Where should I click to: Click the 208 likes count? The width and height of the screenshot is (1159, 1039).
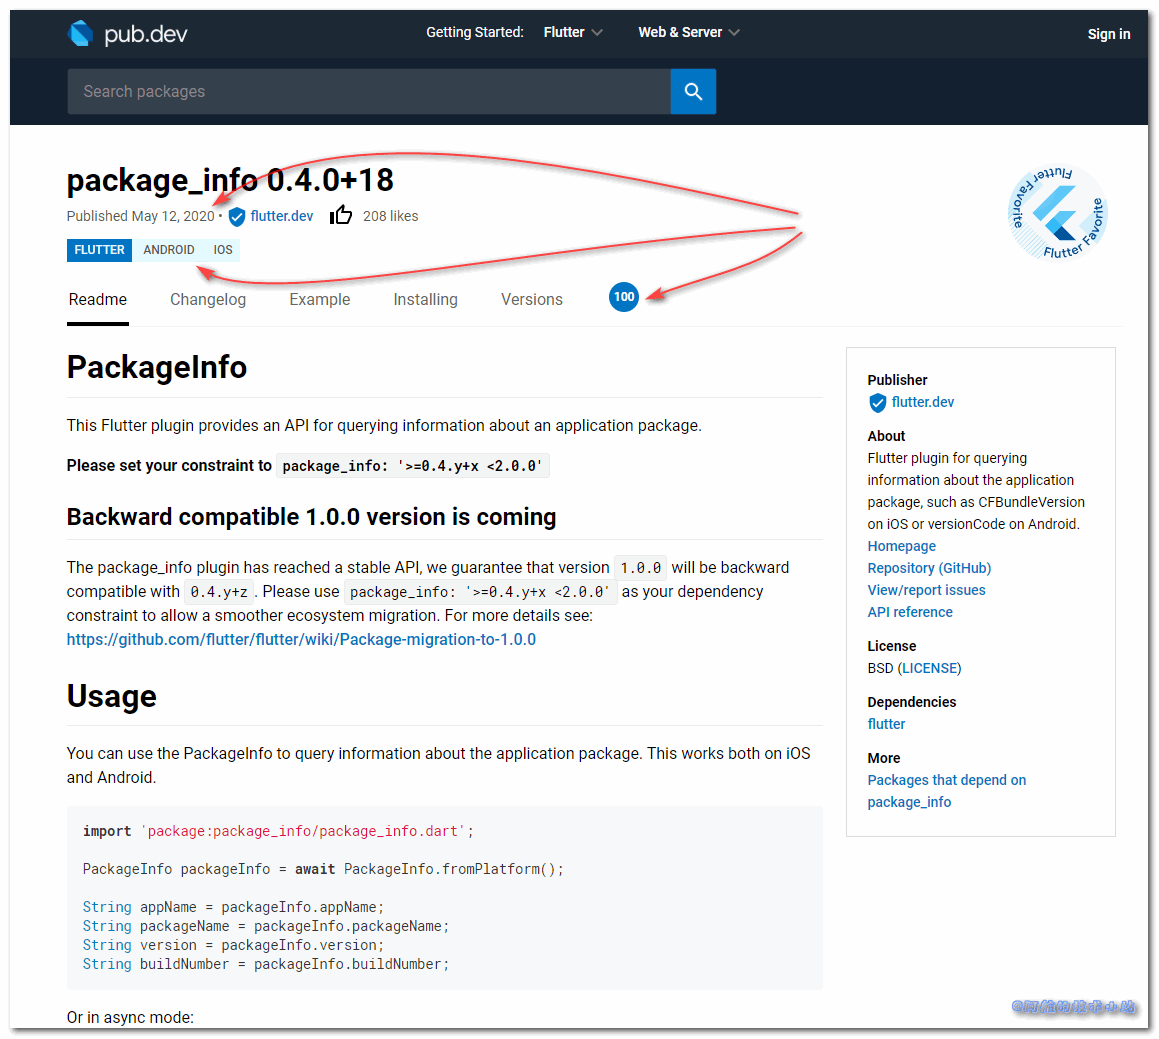pyautogui.click(x=390, y=216)
